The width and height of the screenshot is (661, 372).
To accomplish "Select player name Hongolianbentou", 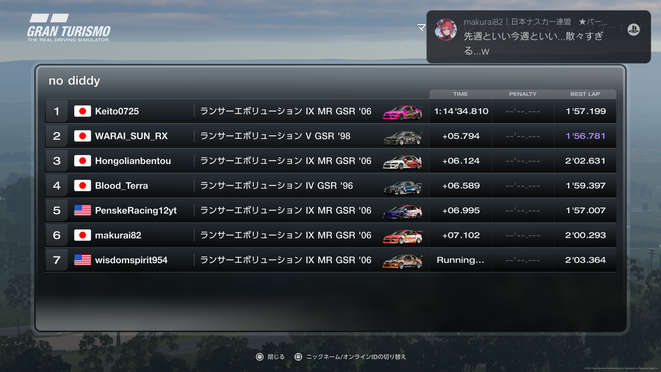I will [133, 161].
